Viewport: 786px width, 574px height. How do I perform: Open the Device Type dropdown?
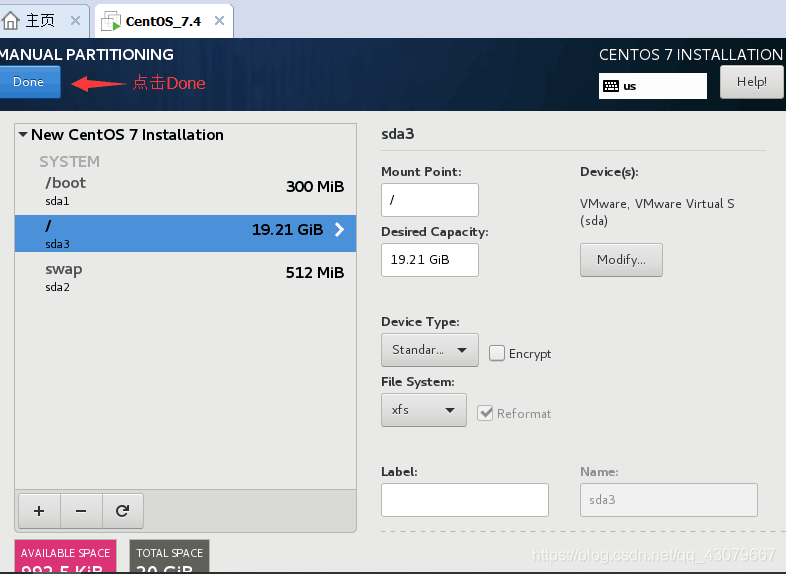[x=430, y=350]
